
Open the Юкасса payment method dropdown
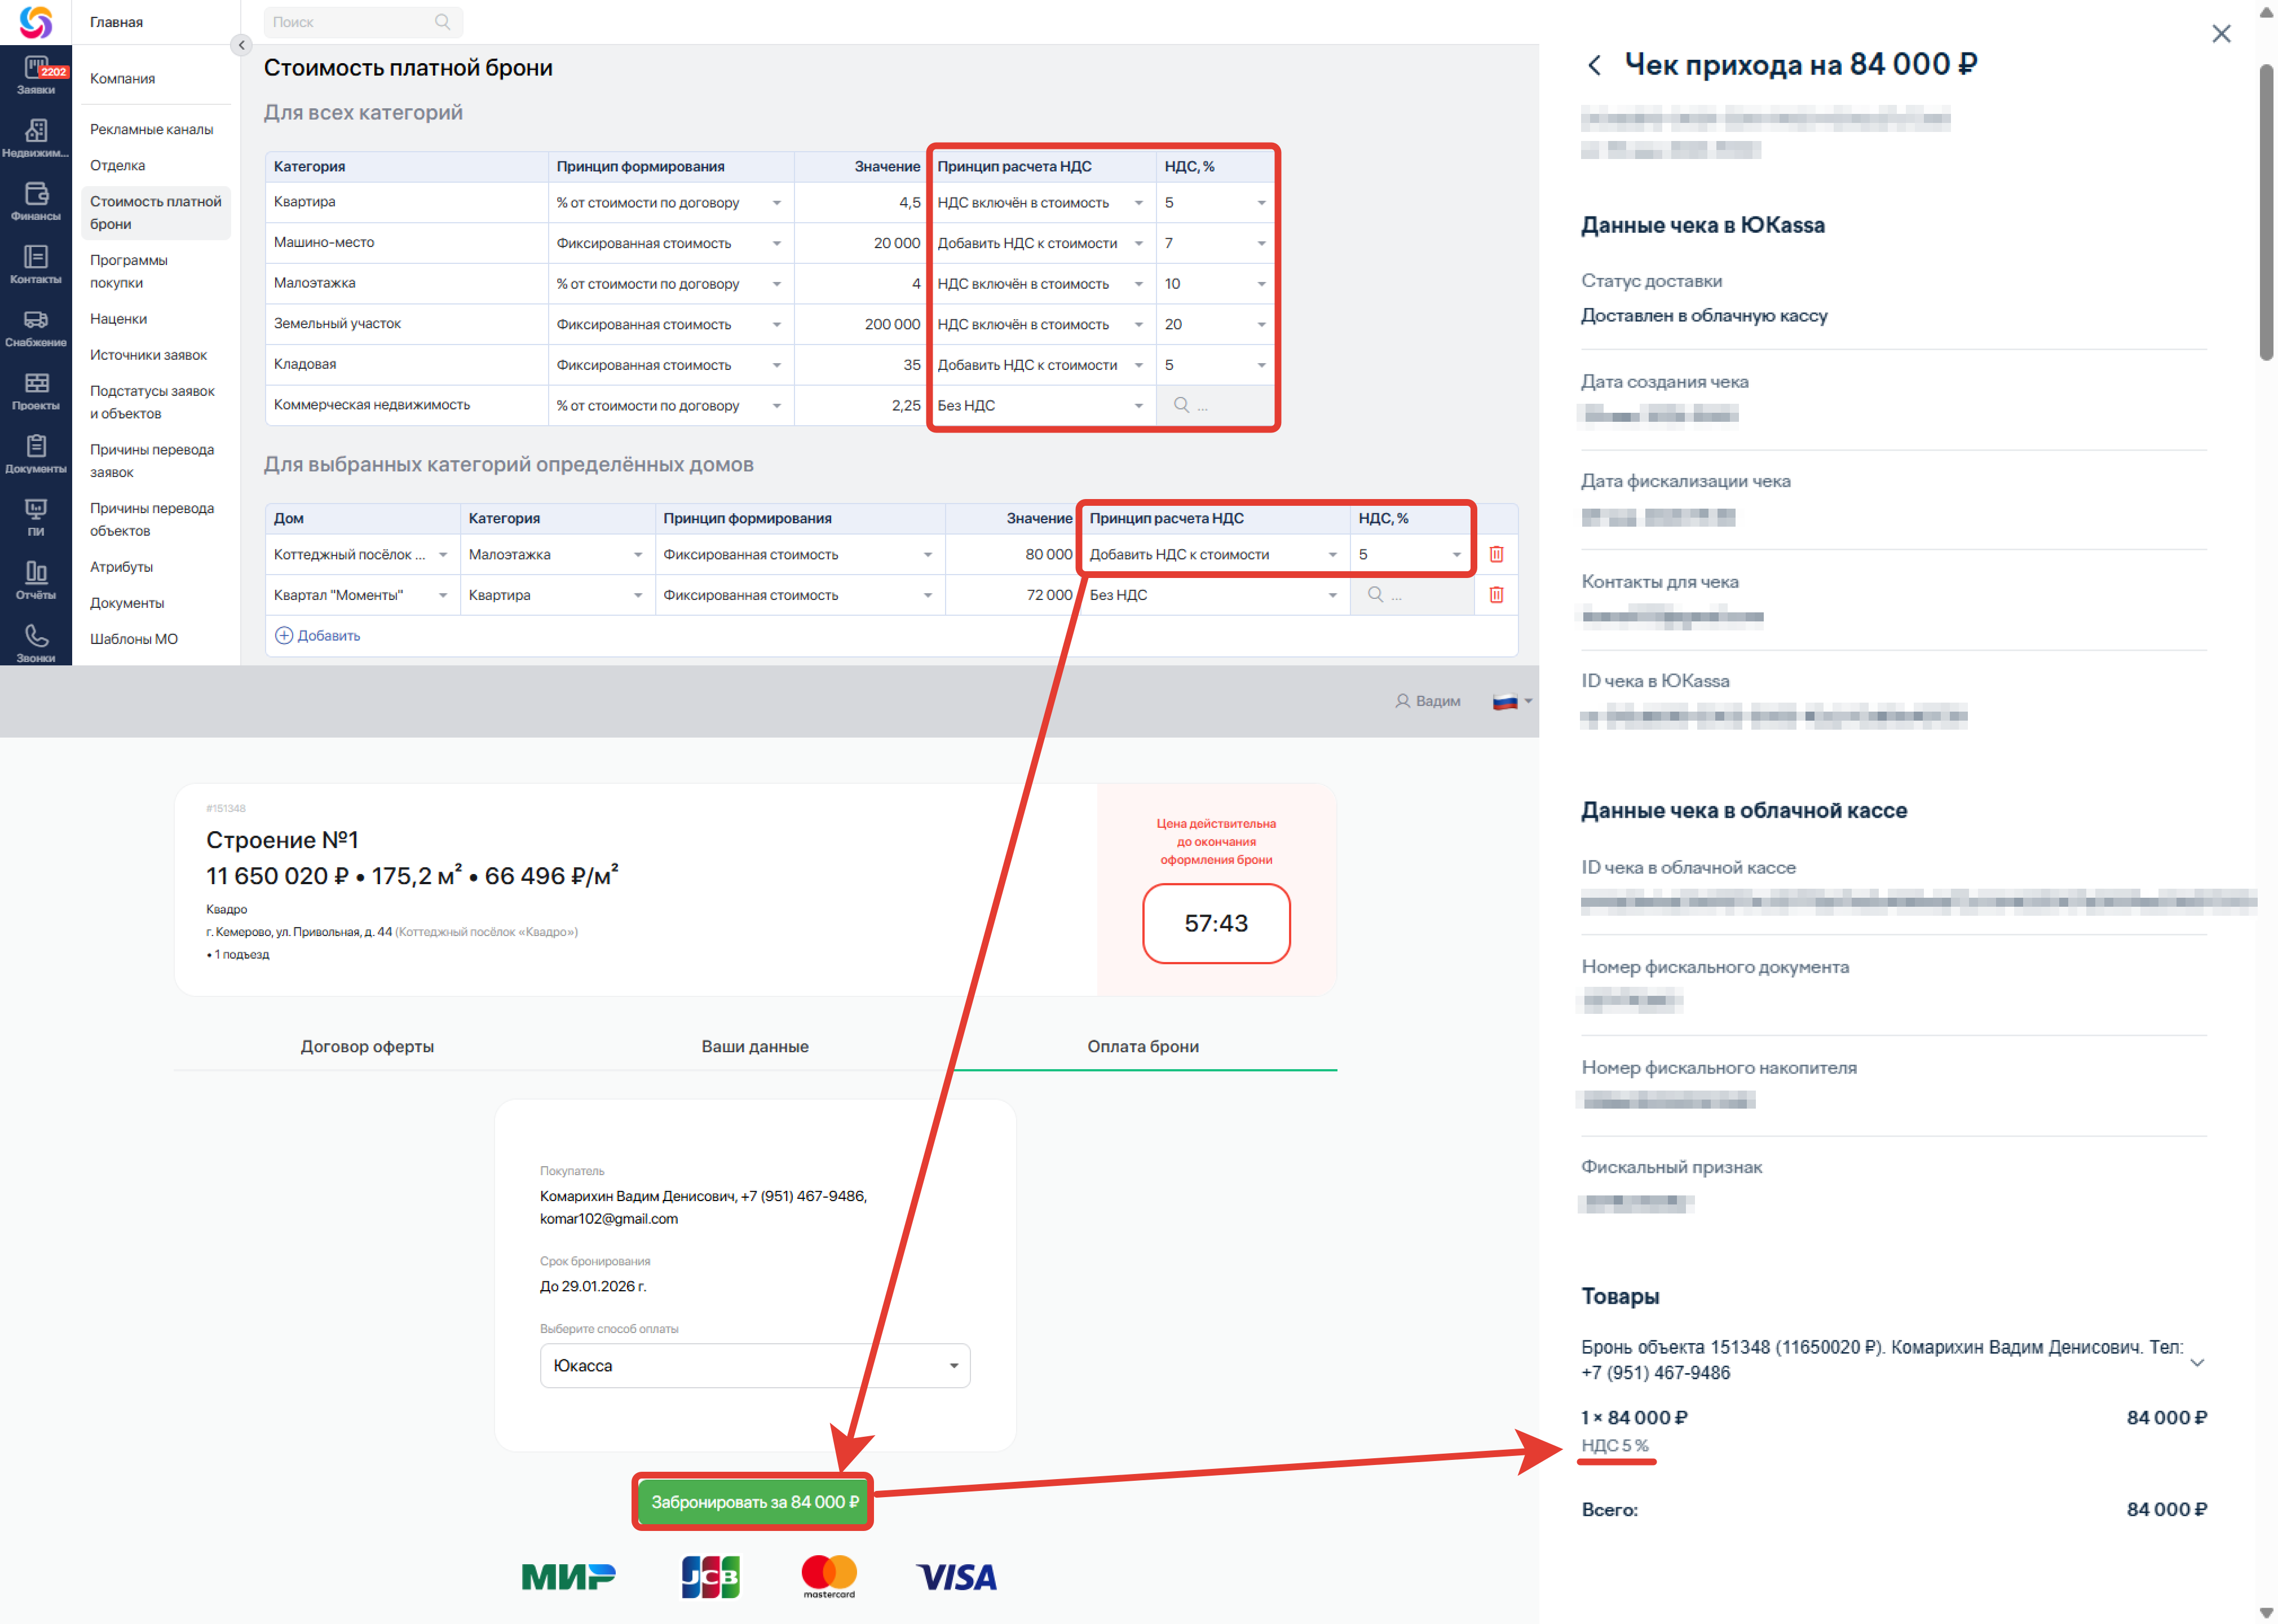point(755,1365)
